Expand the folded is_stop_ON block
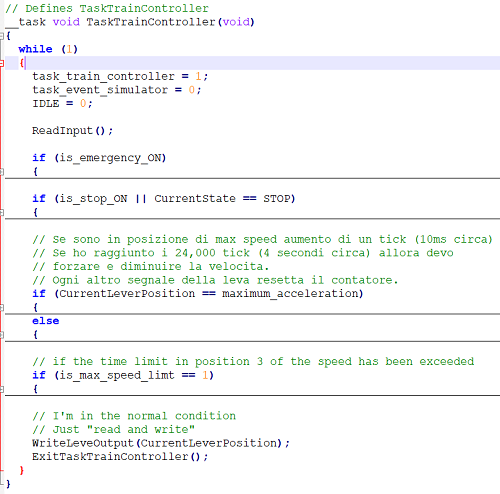Screen dimensions: 500x494 pos(2,212)
